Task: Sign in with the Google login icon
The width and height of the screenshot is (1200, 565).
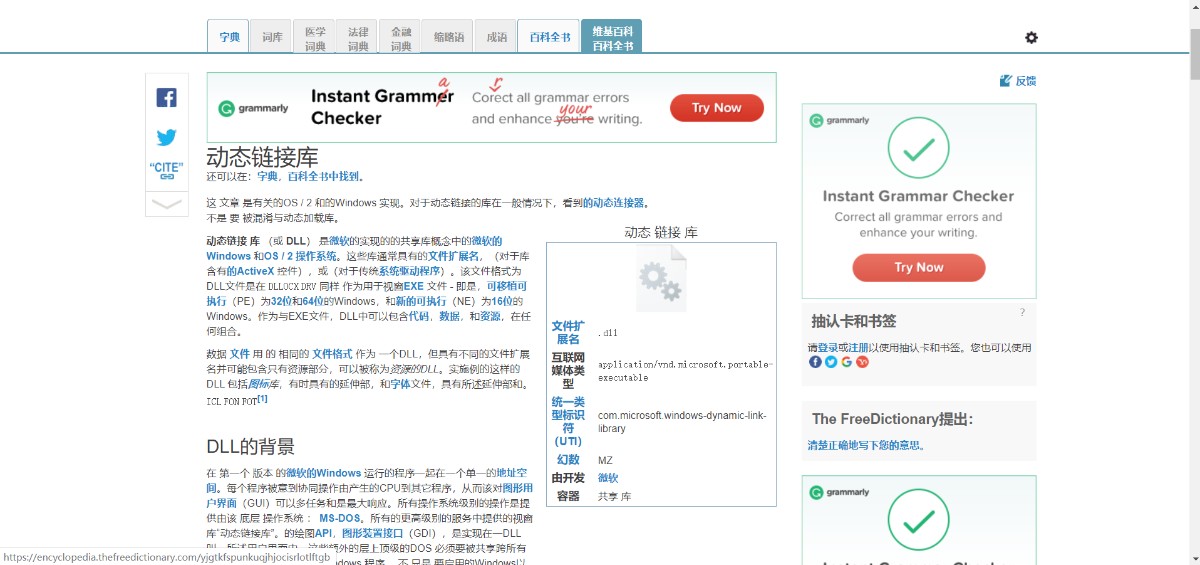Action: 847,362
